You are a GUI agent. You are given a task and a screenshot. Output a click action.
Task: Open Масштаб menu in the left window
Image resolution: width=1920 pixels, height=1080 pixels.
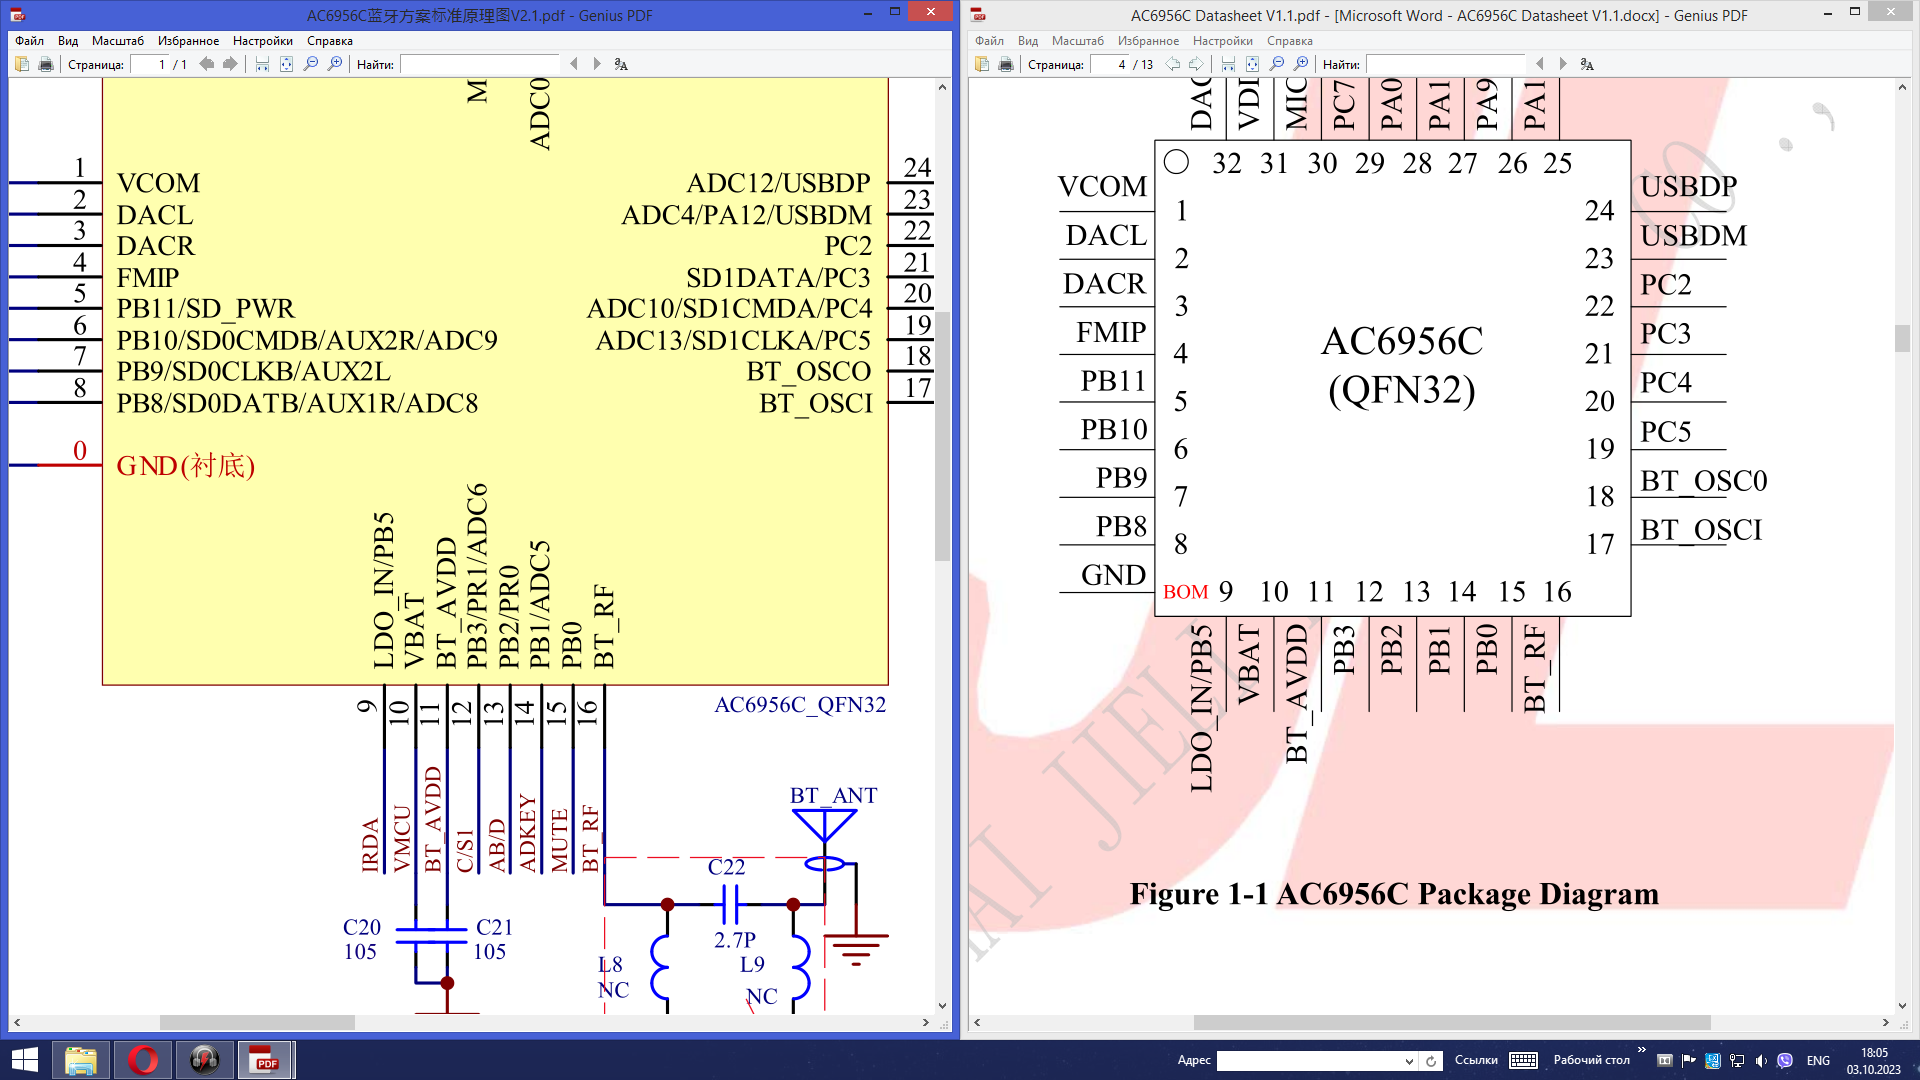tap(117, 41)
